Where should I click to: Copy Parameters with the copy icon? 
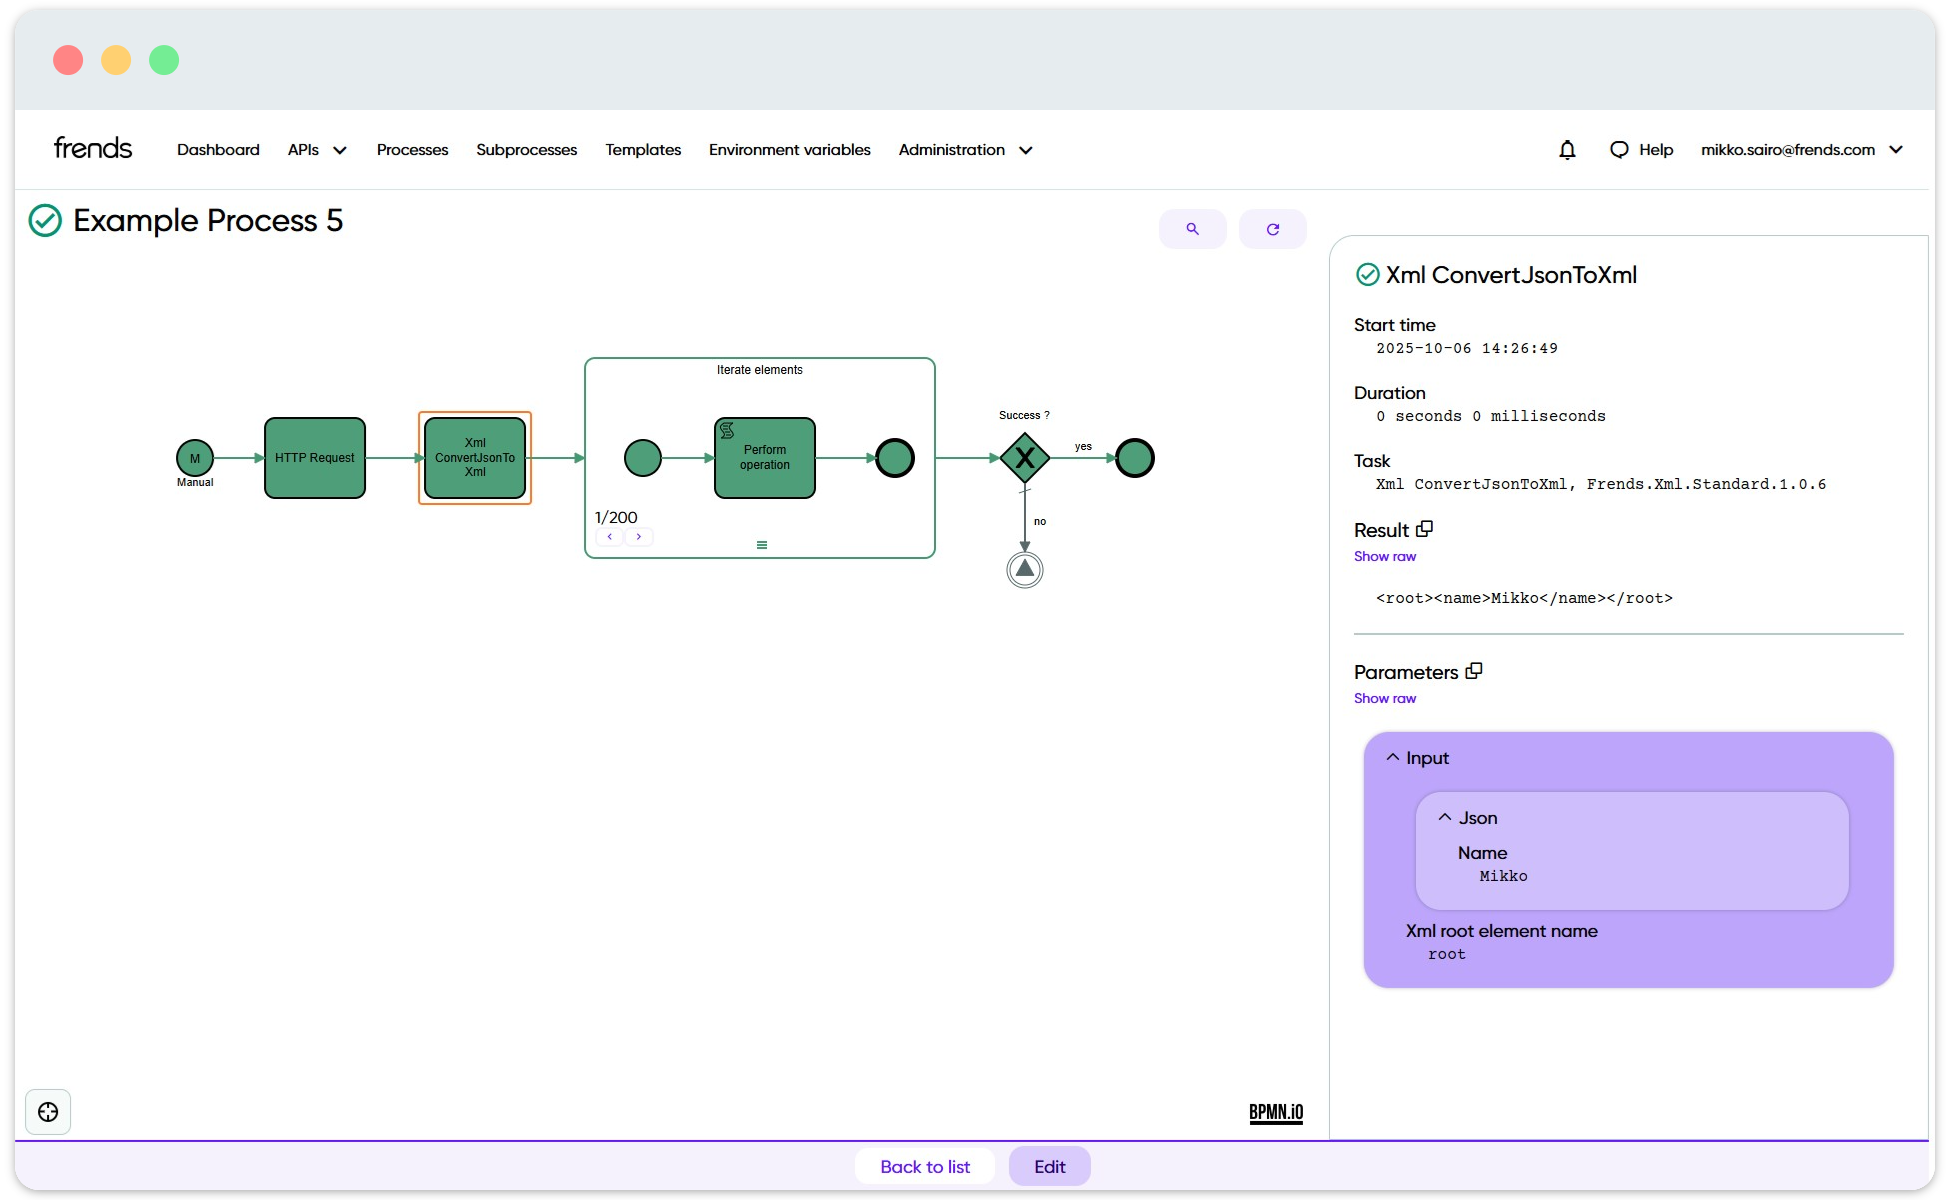(x=1474, y=671)
